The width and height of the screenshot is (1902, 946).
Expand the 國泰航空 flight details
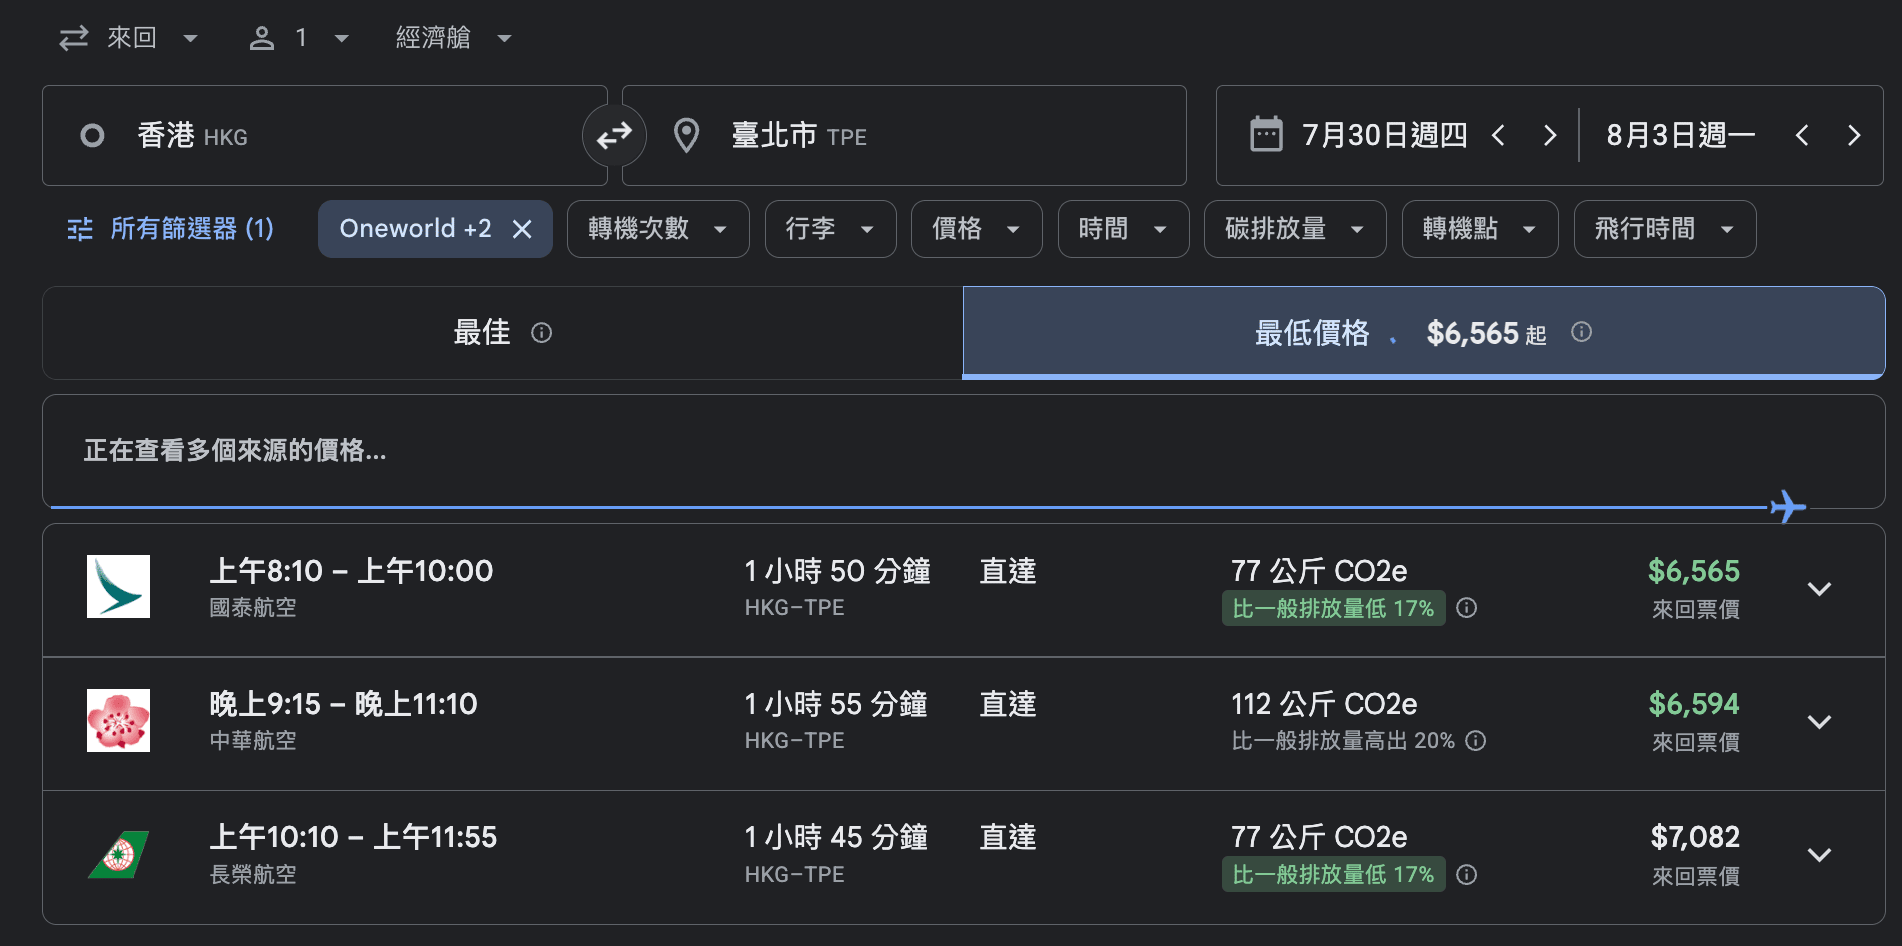point(1820,589)
